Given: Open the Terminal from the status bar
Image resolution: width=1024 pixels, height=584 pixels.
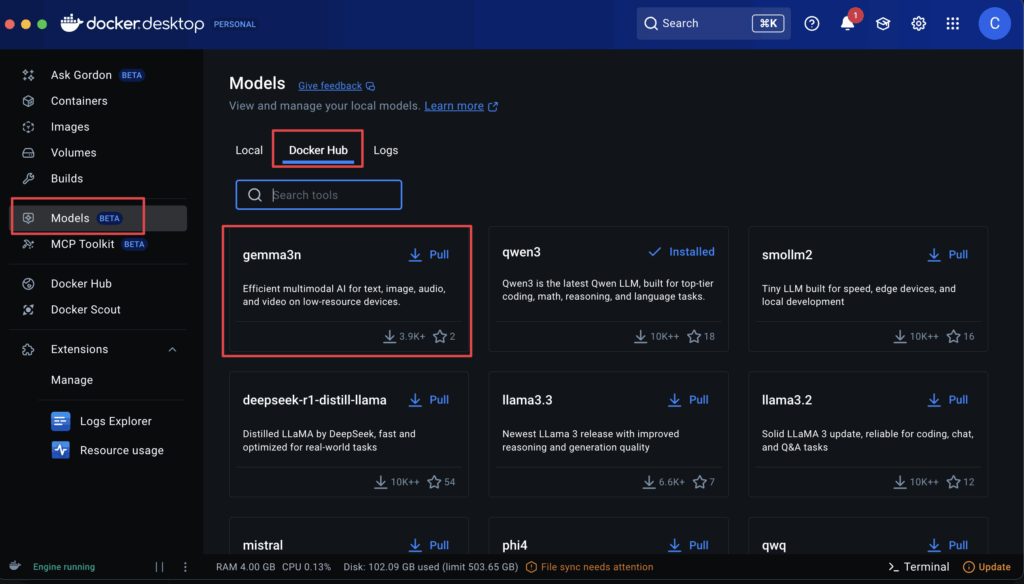Looking at the screenshot, I should click(x=919, y=567).
